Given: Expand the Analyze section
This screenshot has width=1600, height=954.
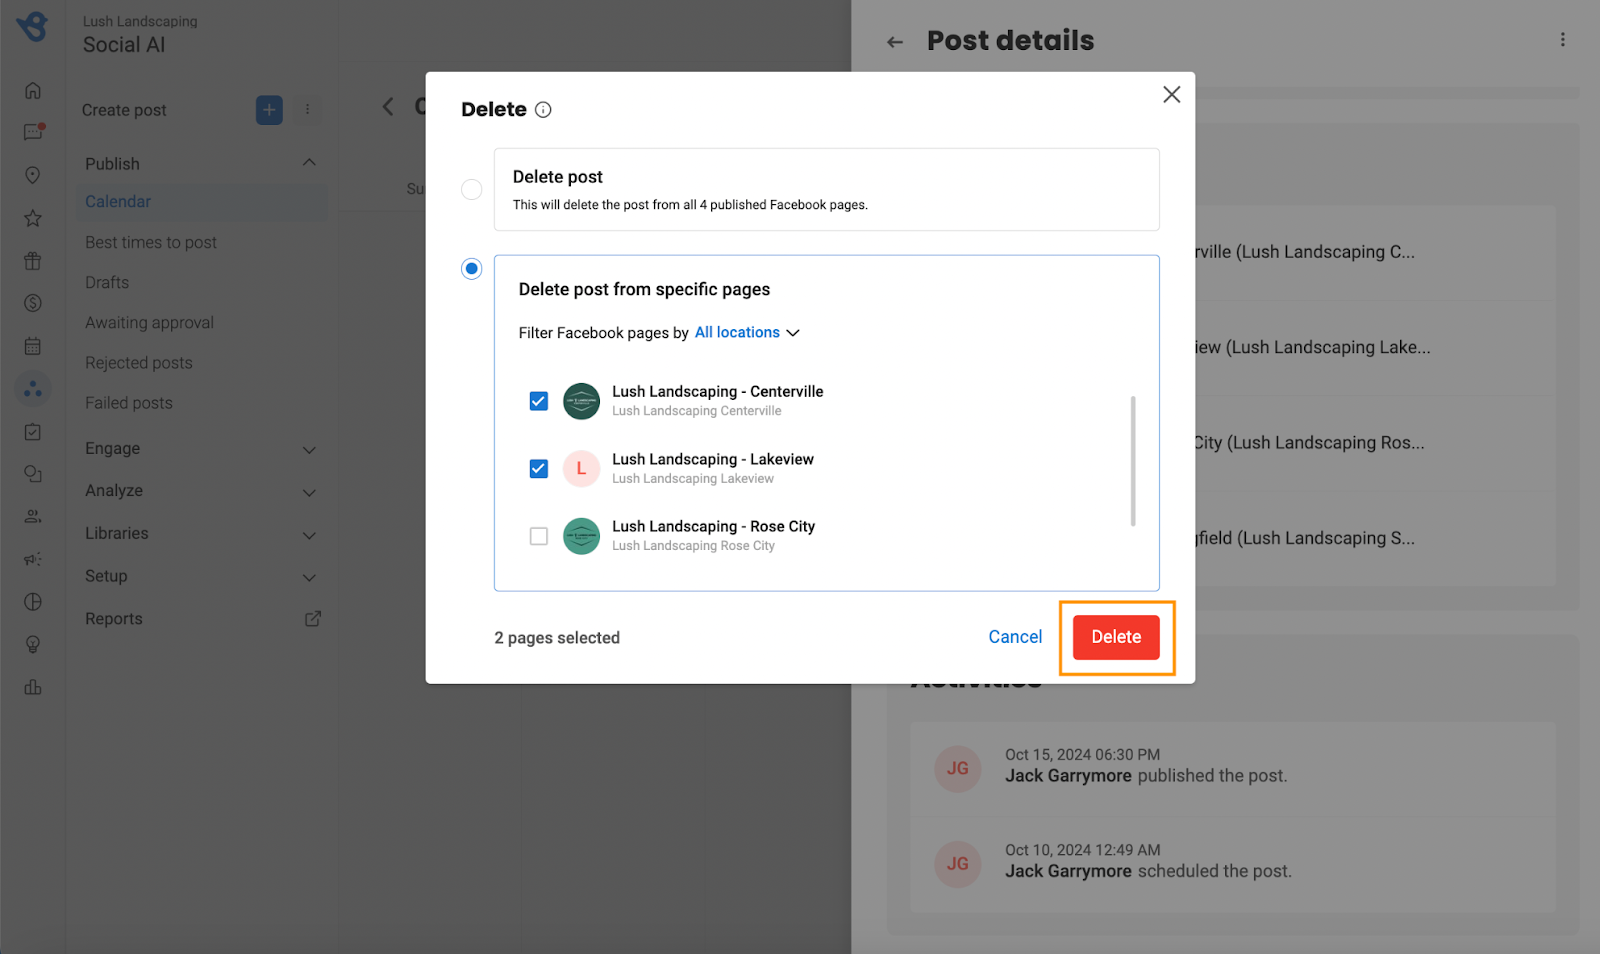Looking at the screenshot, I should [201, 491].
